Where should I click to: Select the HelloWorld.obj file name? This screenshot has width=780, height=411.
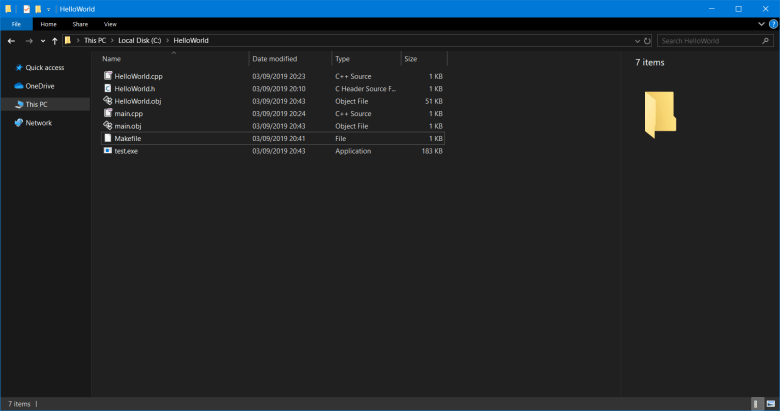[138, 101]
